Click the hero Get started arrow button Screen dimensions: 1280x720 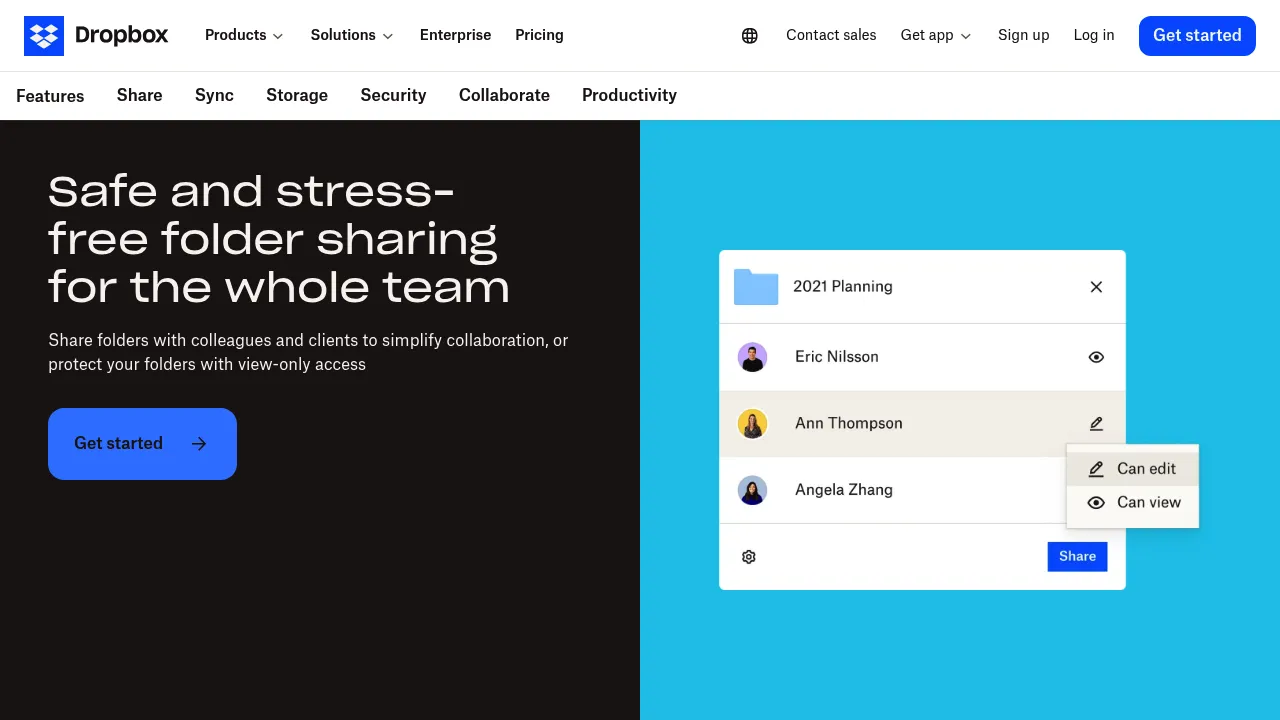coord(142,444)
